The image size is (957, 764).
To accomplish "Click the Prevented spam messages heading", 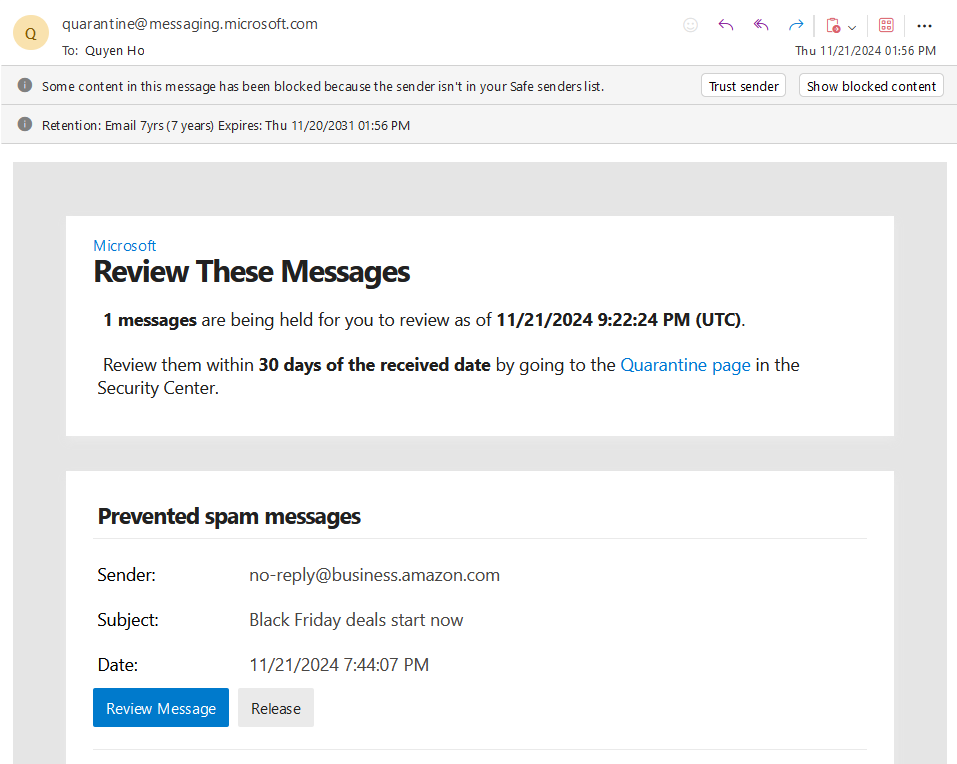I will pos(229,517).
